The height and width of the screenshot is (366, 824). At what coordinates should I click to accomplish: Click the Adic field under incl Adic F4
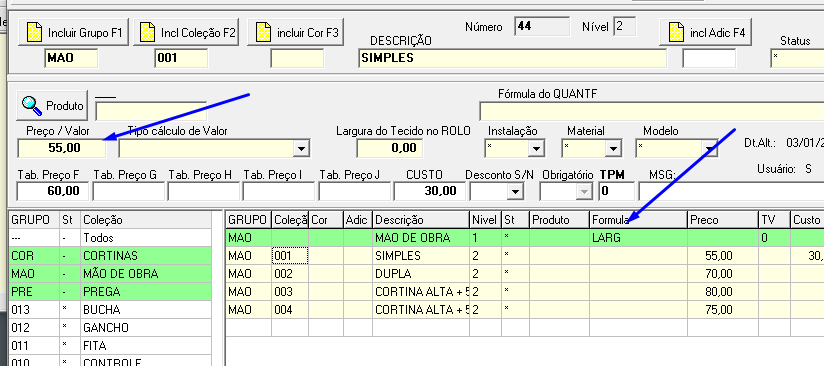click(709, 58)
